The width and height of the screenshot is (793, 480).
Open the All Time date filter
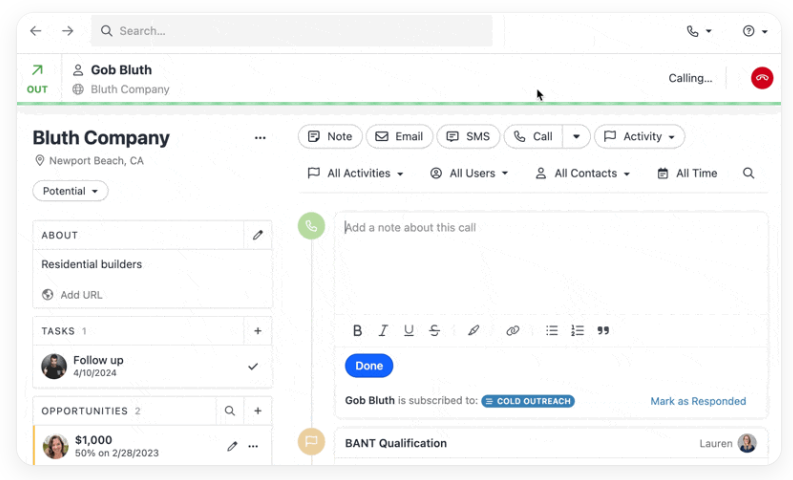[x=687, y=173]
